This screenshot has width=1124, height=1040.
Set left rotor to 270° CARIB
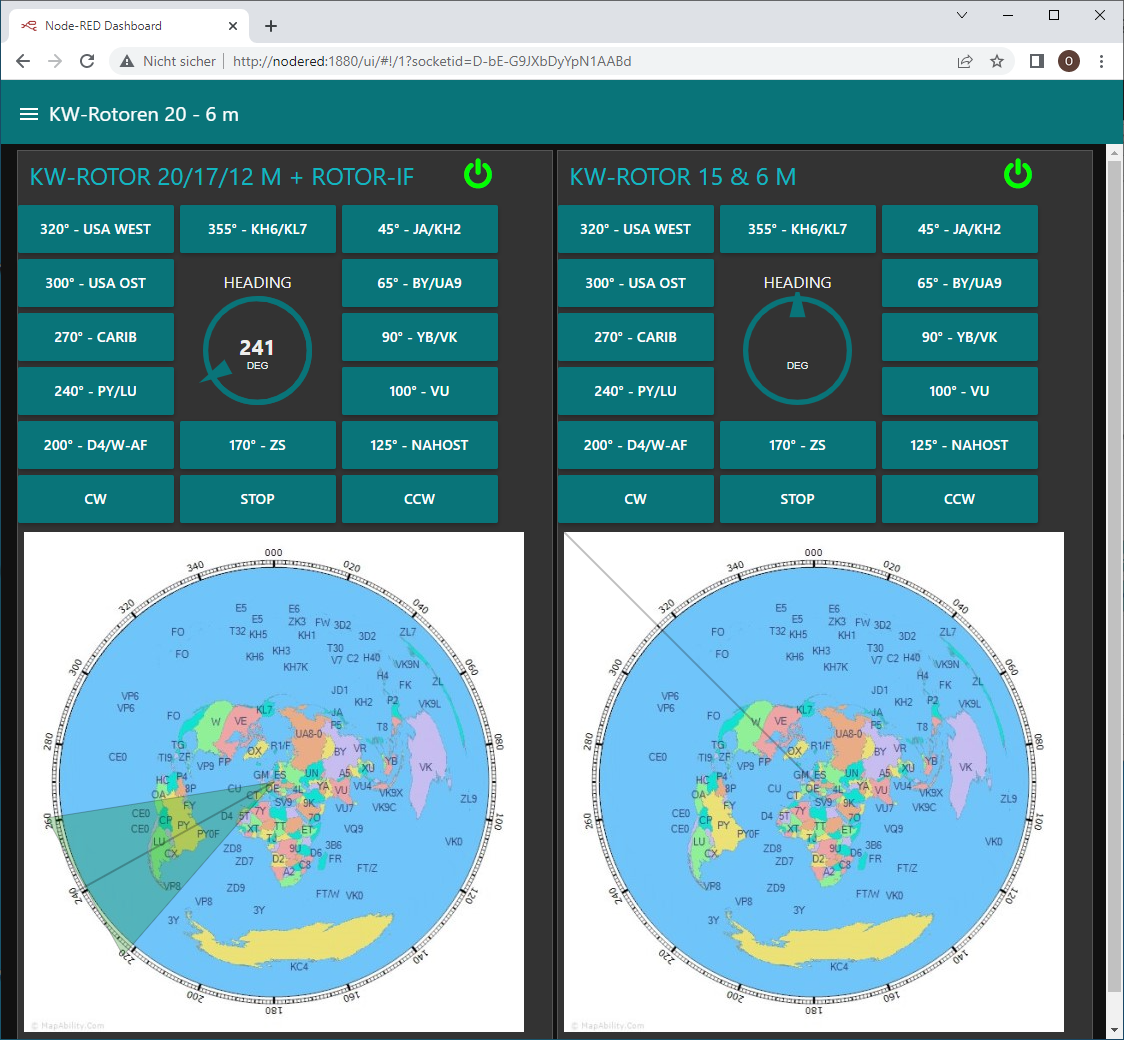(x=95, y=337)
